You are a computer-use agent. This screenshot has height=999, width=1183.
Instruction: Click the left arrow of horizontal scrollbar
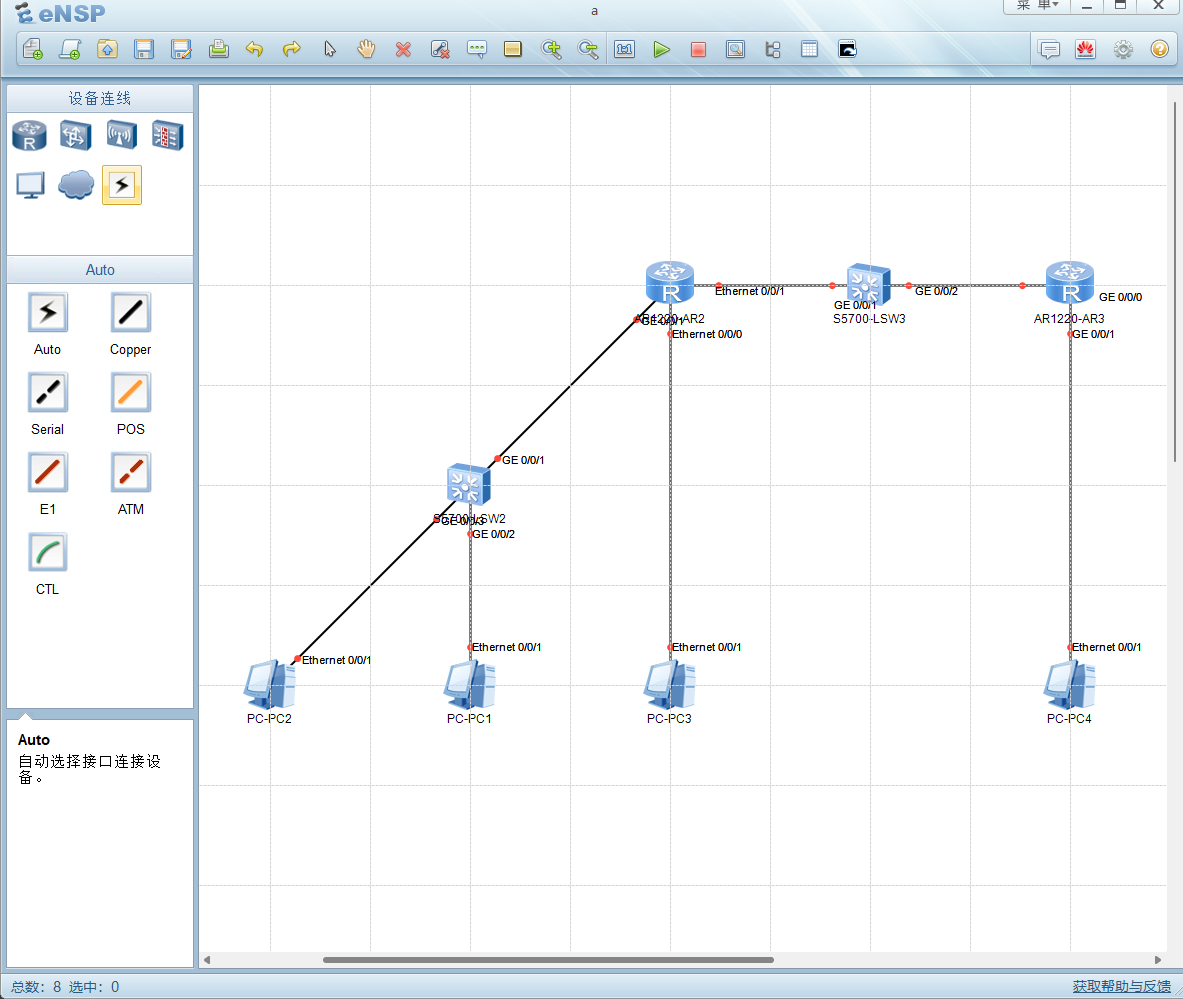point(207,960)
